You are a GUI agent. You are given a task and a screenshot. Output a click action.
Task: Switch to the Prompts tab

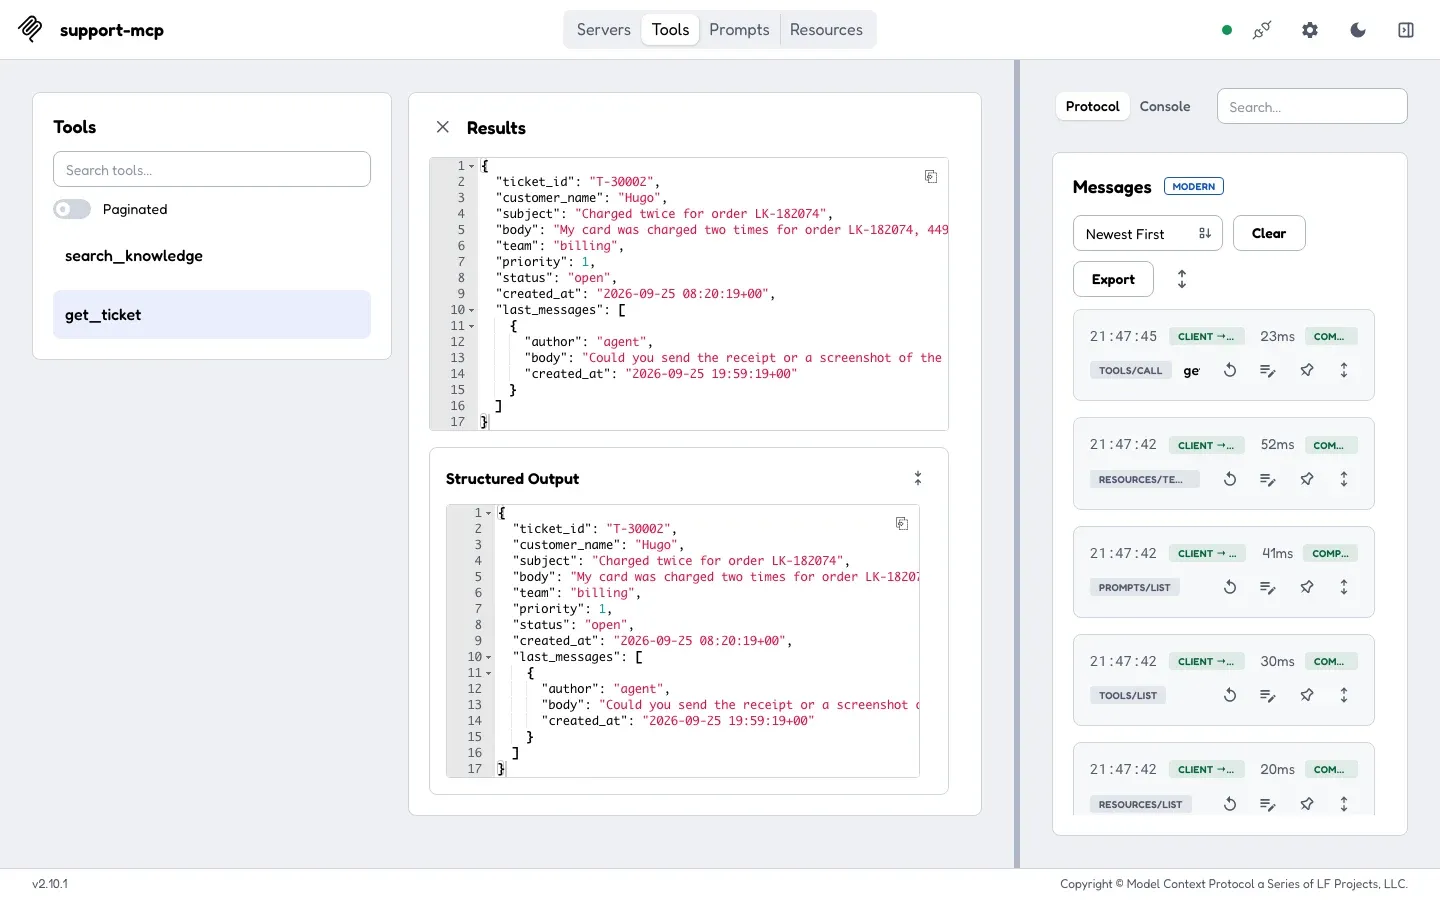[x=739, y=30]
